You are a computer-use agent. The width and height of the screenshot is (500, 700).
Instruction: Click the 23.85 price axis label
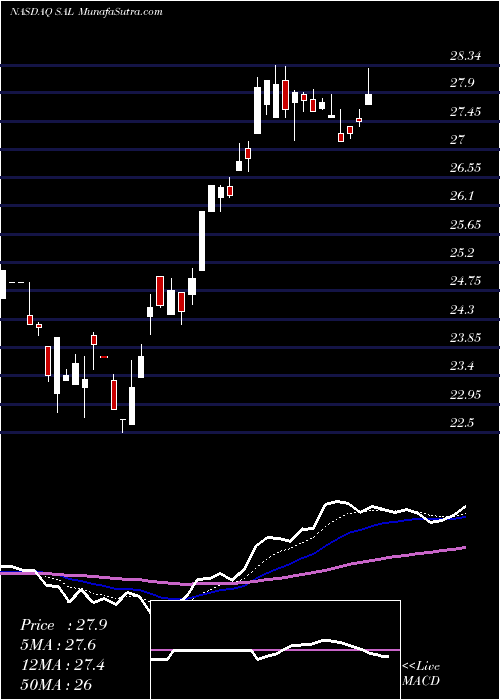(x=468, y=338)
